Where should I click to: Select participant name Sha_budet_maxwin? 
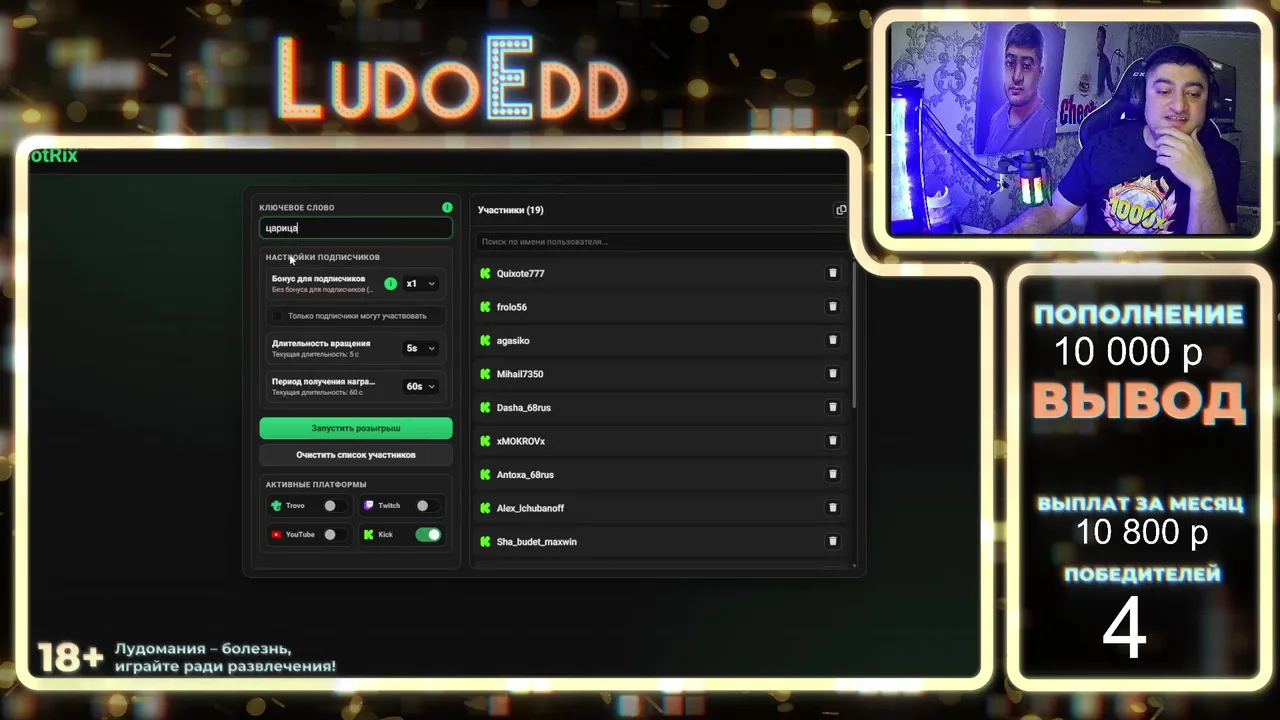537,542
